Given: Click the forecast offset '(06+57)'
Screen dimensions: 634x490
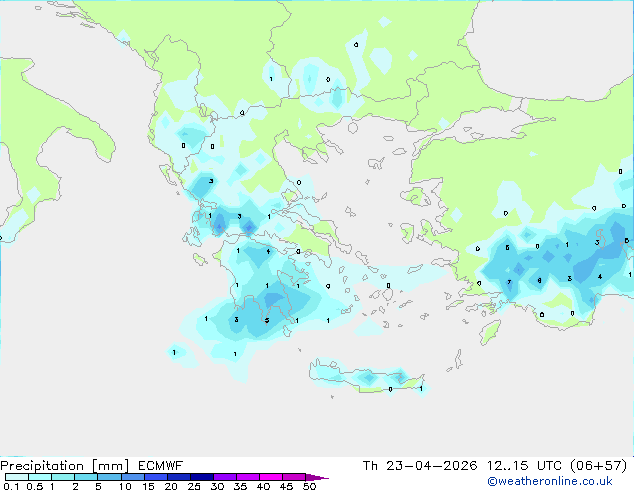Looking at the screenshot, I should [599, 466].
